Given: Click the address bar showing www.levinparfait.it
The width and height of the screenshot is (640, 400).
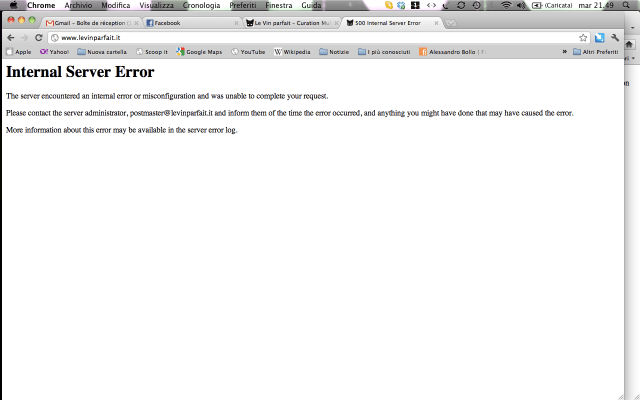Looking at the screenshot, I should click(x=300, y=37).
